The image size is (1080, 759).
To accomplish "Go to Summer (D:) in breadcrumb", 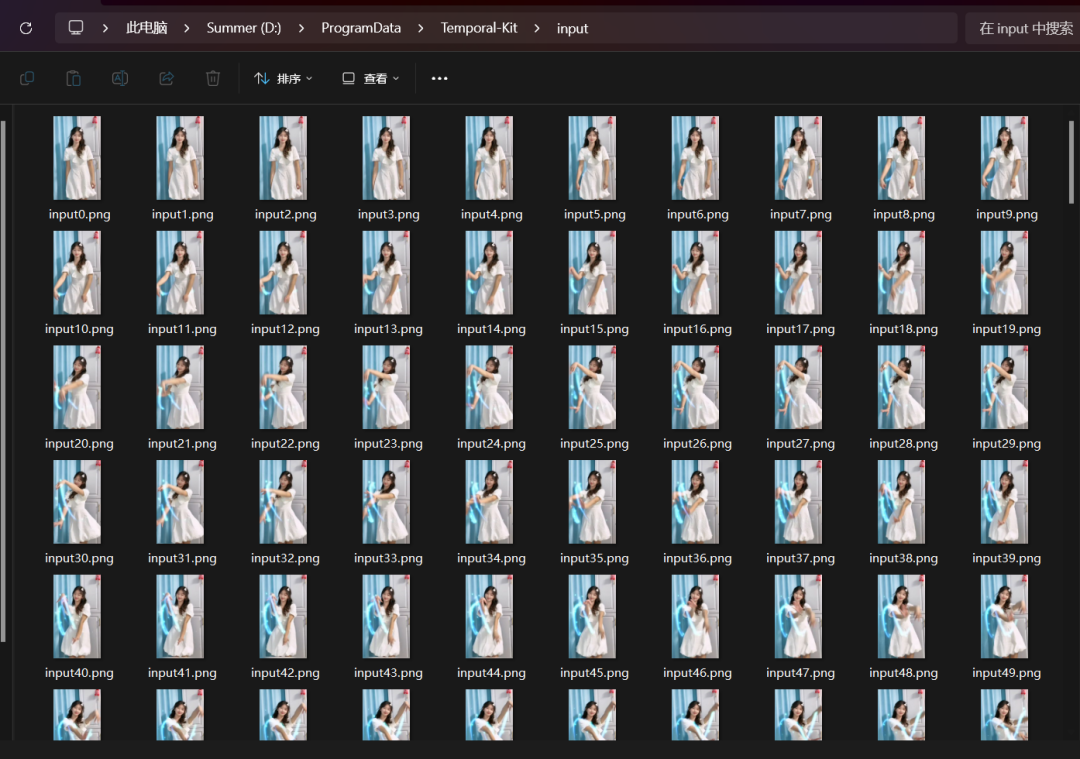I will point(244,28).
